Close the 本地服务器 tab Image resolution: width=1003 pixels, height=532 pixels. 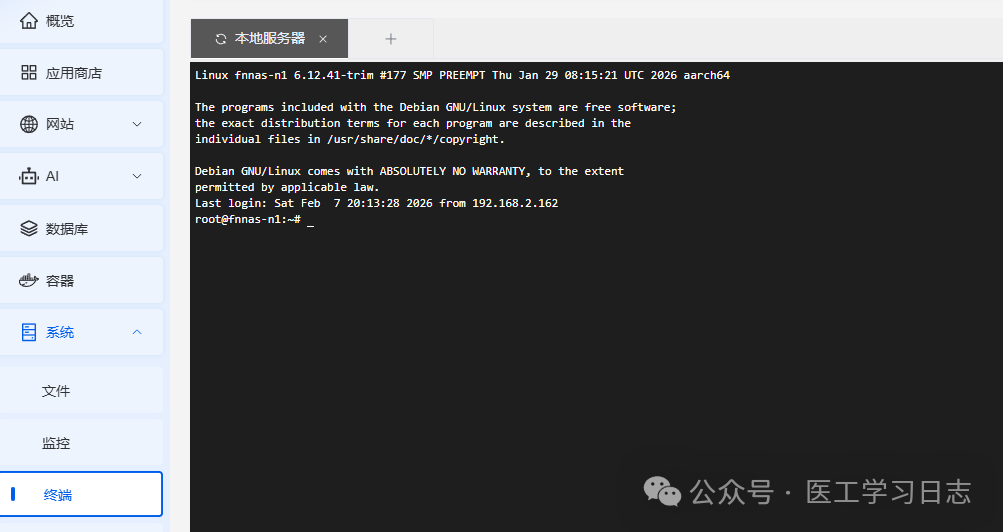[323, 39]
